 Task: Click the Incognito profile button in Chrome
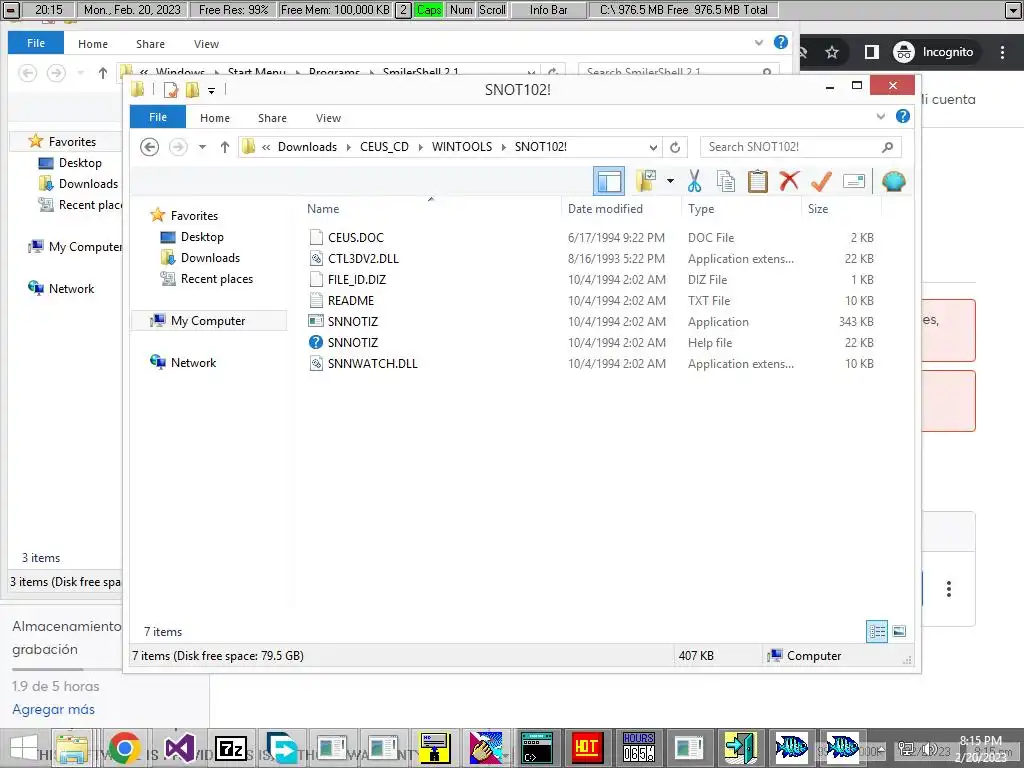pos(935,52)
